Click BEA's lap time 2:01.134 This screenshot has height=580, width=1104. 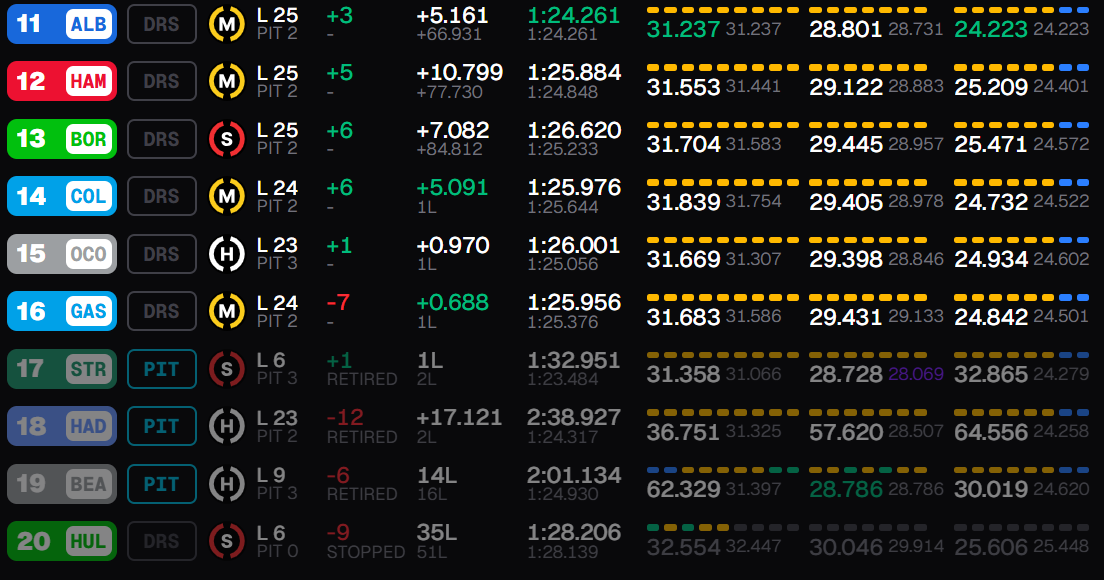coord(574,475)
